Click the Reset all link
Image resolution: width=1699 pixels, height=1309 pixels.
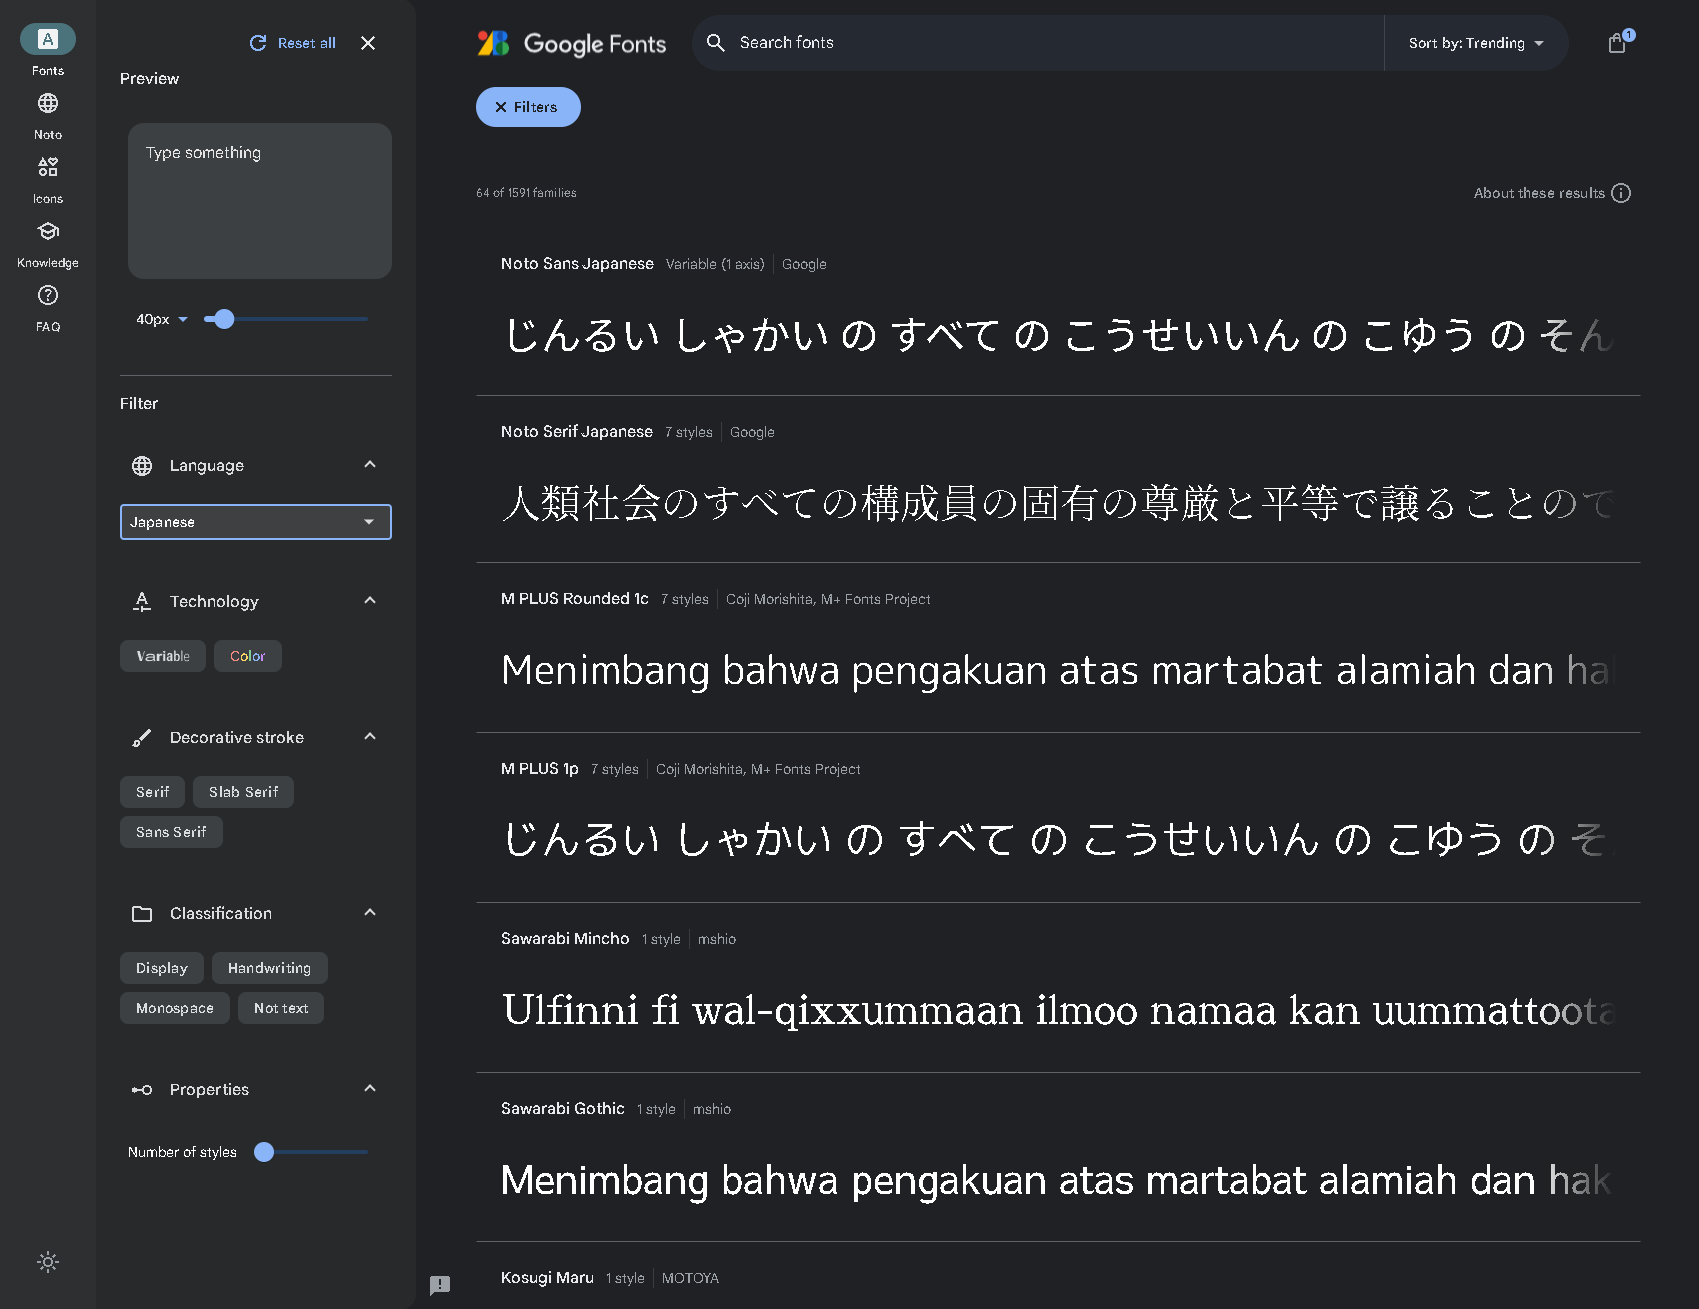click(306, 43)
